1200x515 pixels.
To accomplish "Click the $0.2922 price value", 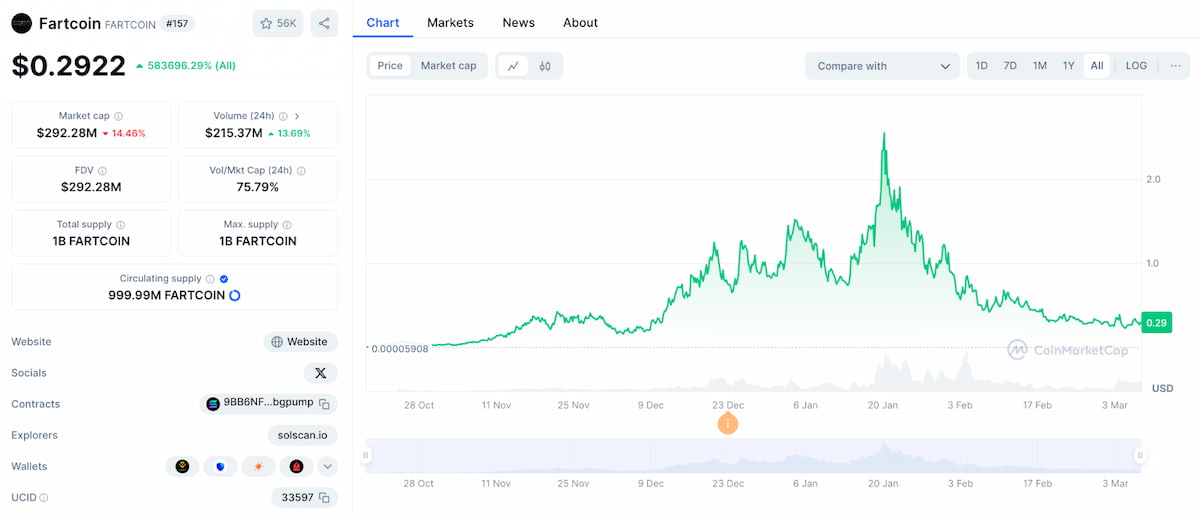I will [x=68, y=66].
